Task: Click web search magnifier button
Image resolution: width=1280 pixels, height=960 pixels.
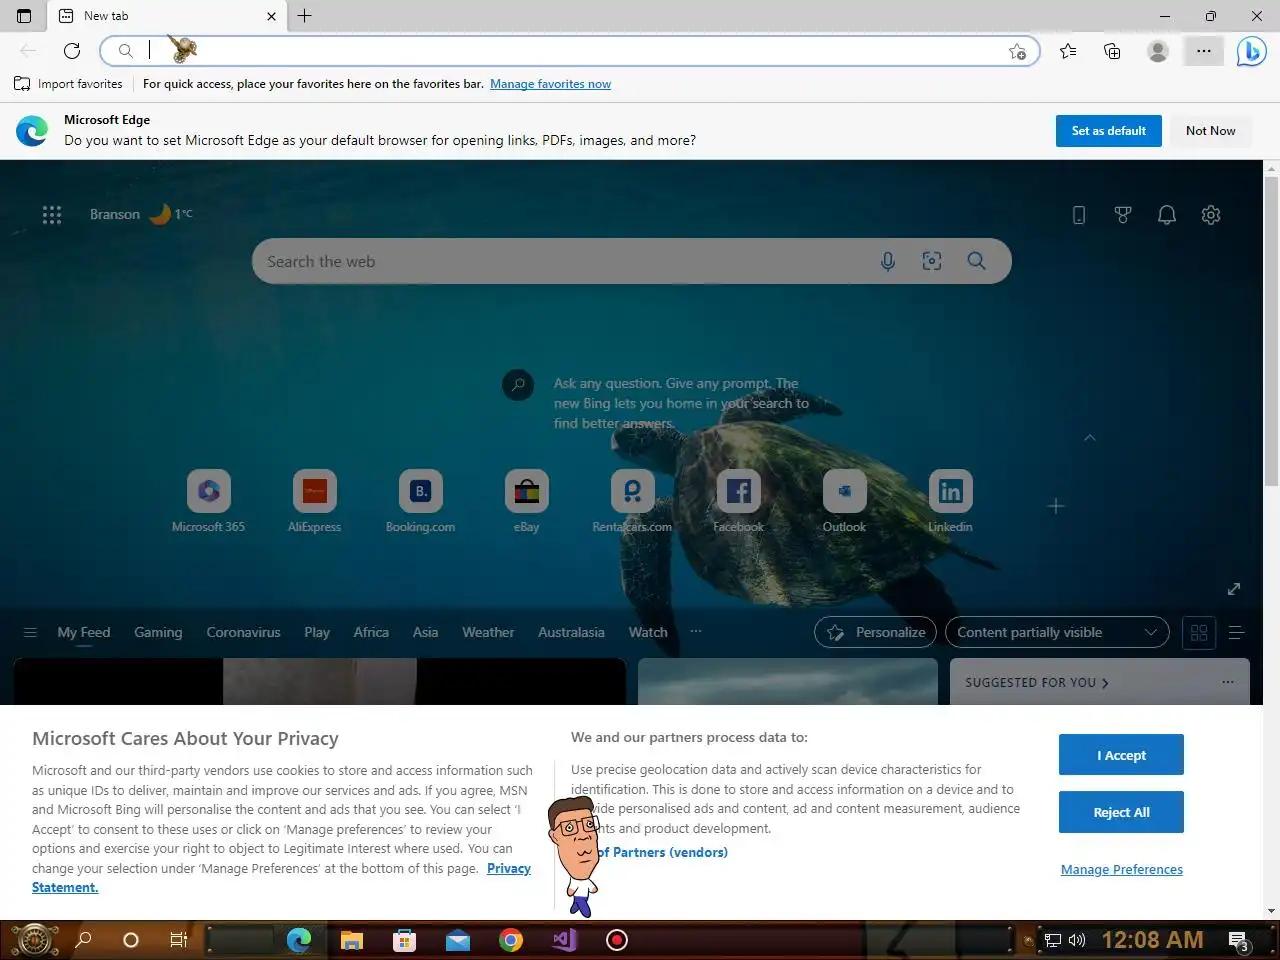Action: point(977,261)
